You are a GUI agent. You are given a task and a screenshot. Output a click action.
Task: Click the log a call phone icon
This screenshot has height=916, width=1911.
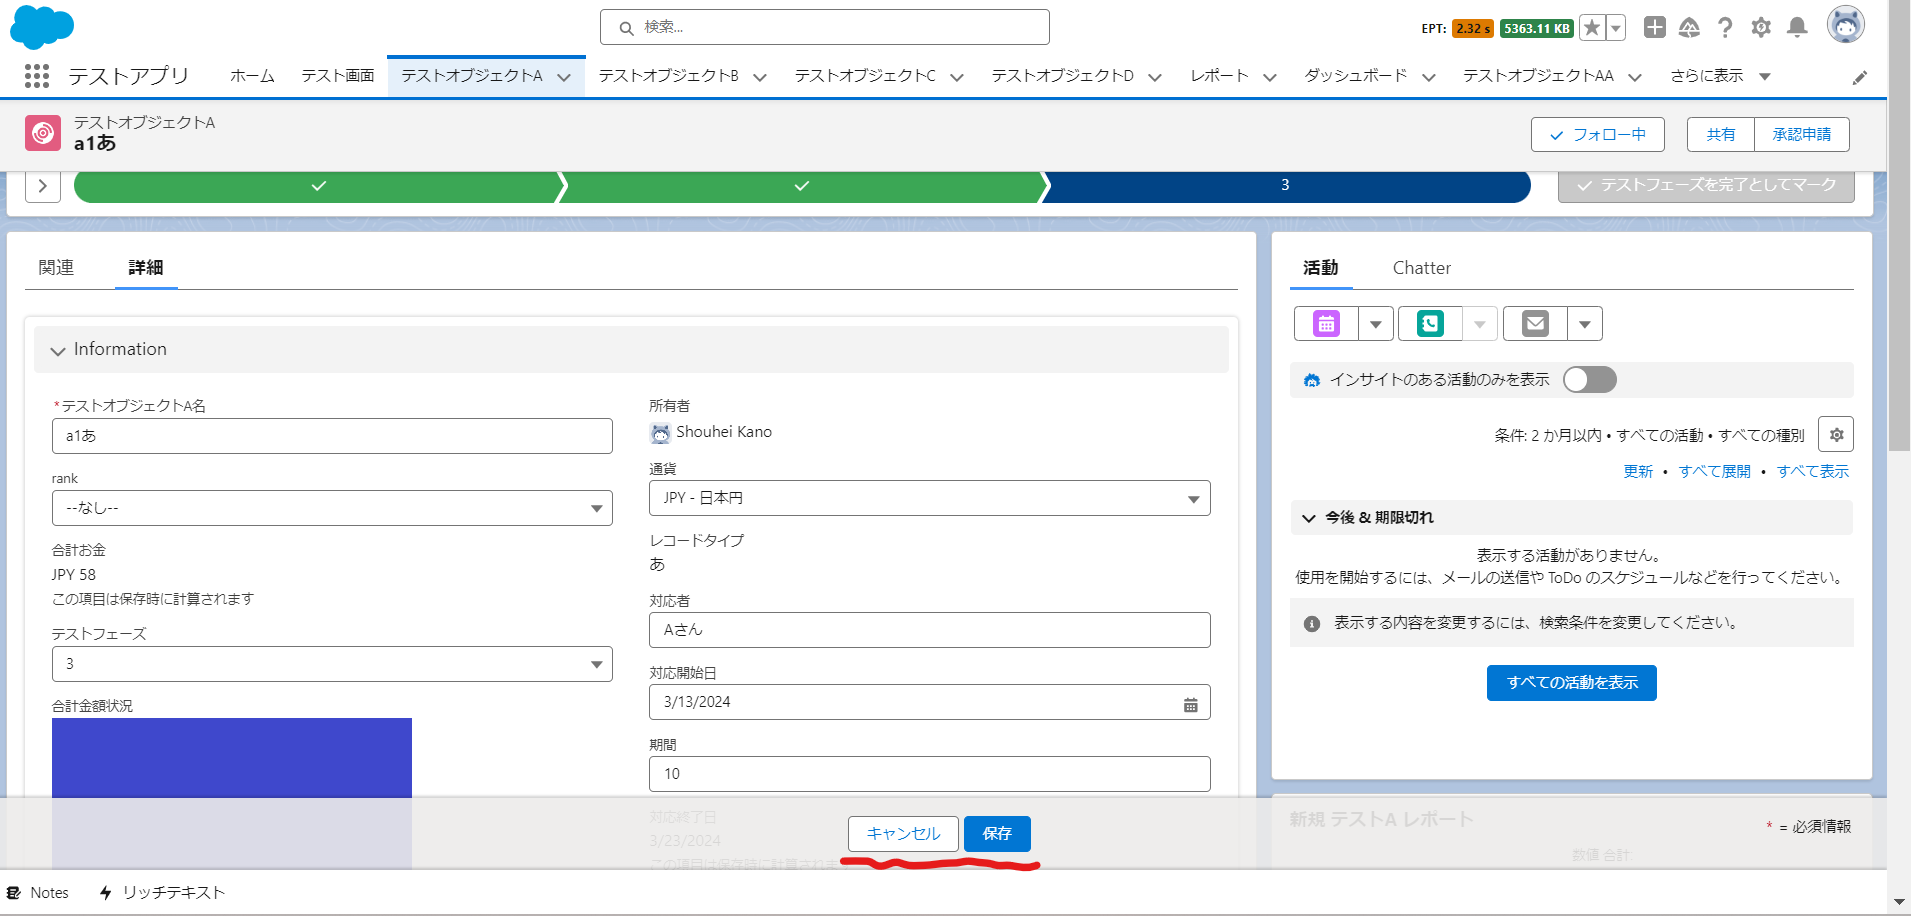1430,324
